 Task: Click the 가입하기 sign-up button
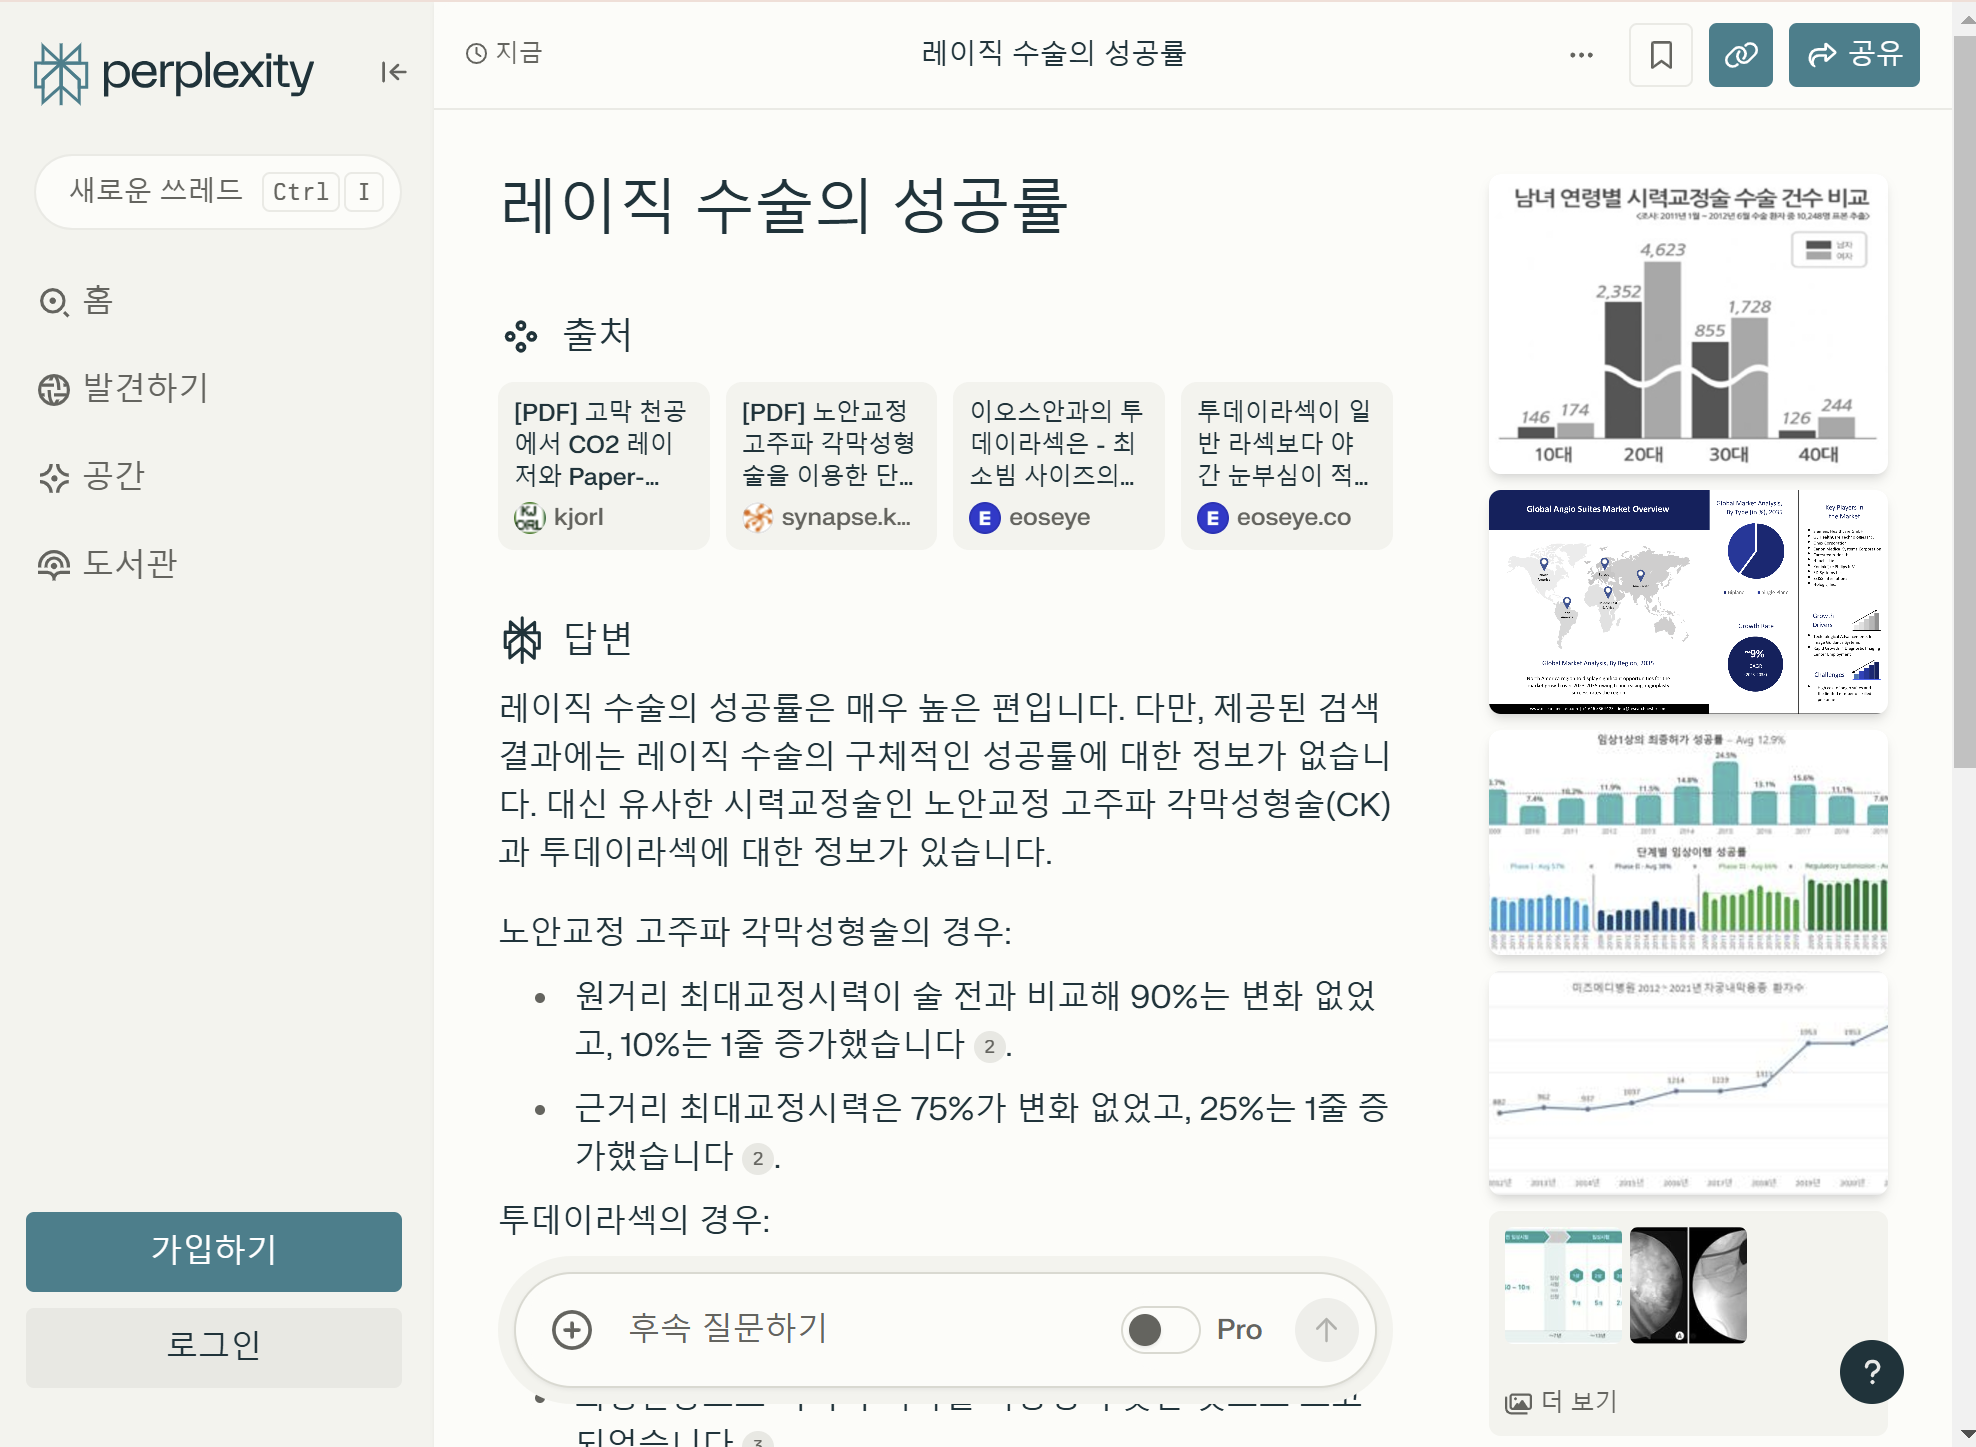(214, 1251)
